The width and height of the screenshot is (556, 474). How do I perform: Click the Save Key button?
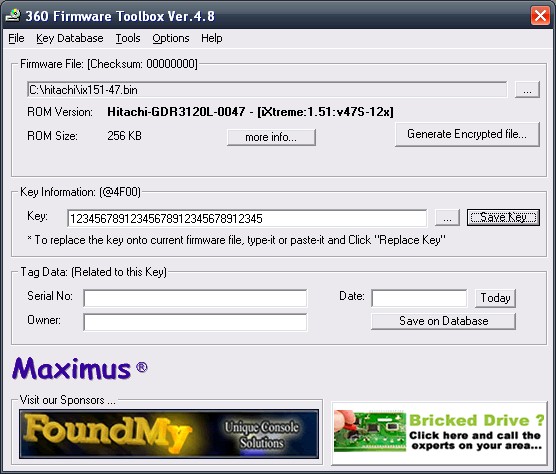point(503,217)
